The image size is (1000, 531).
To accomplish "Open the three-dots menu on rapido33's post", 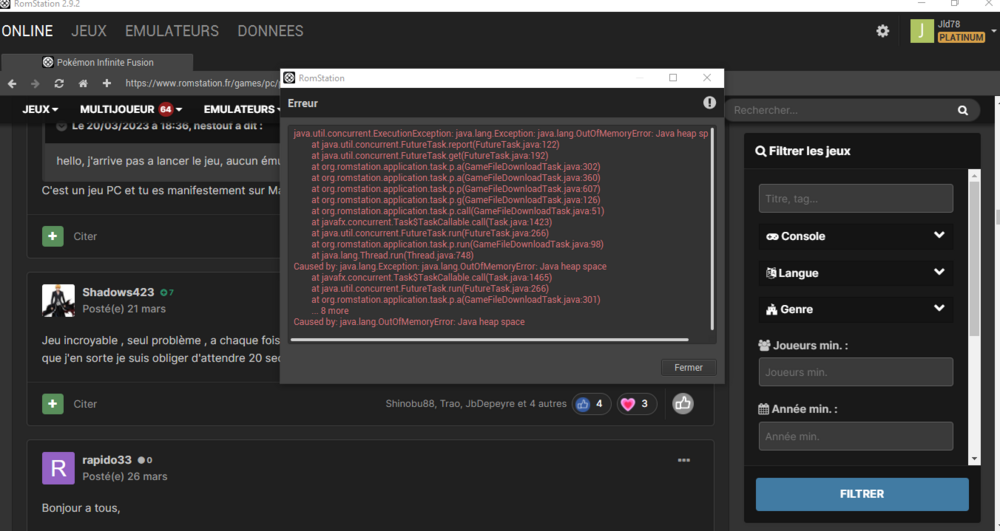I will (x=684, y=460).
